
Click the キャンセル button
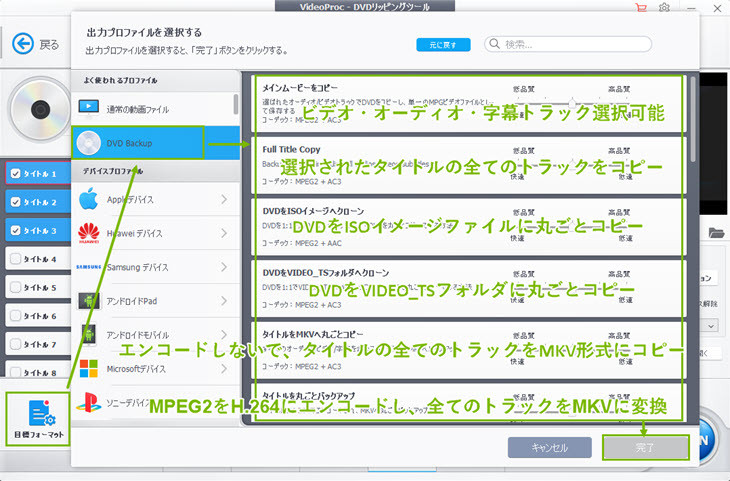point(550,447)
